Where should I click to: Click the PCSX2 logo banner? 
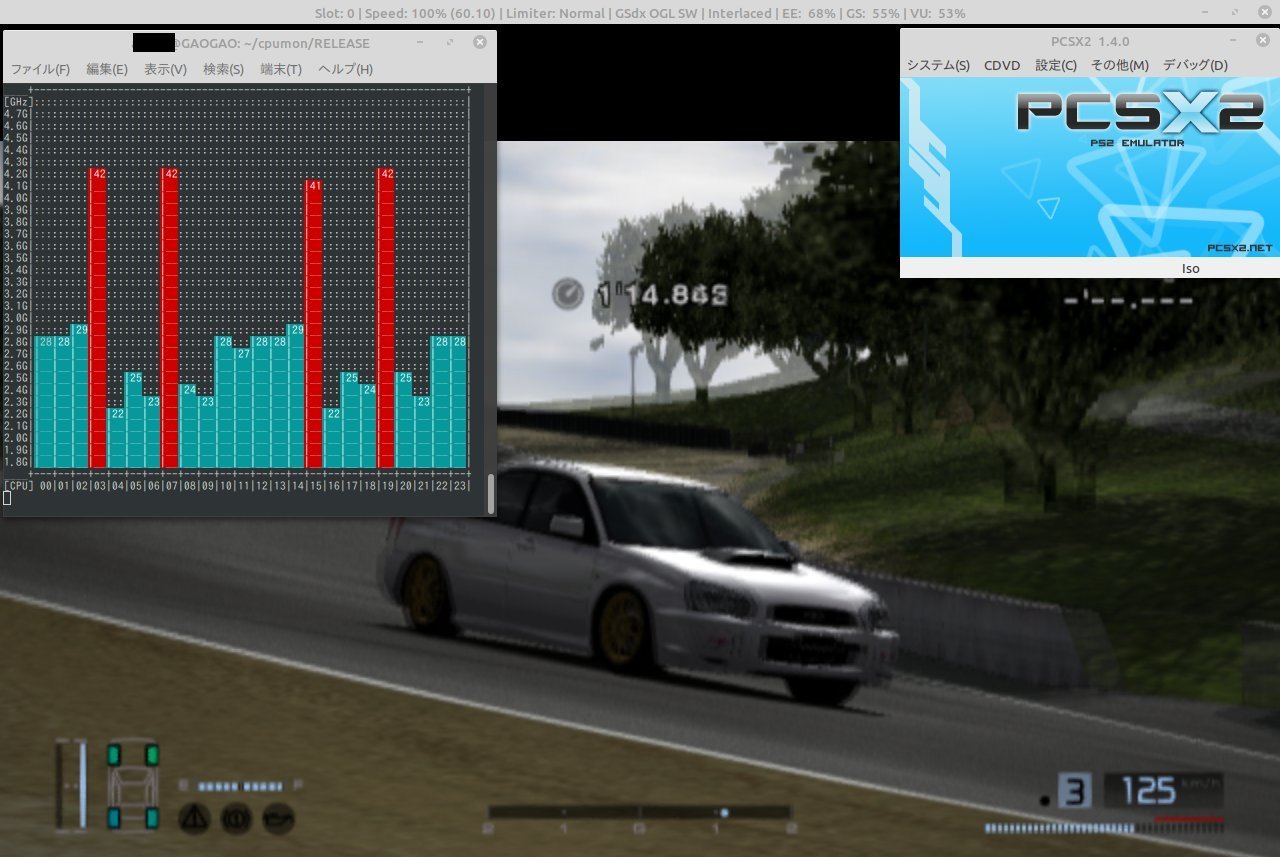coord(1090,167)
